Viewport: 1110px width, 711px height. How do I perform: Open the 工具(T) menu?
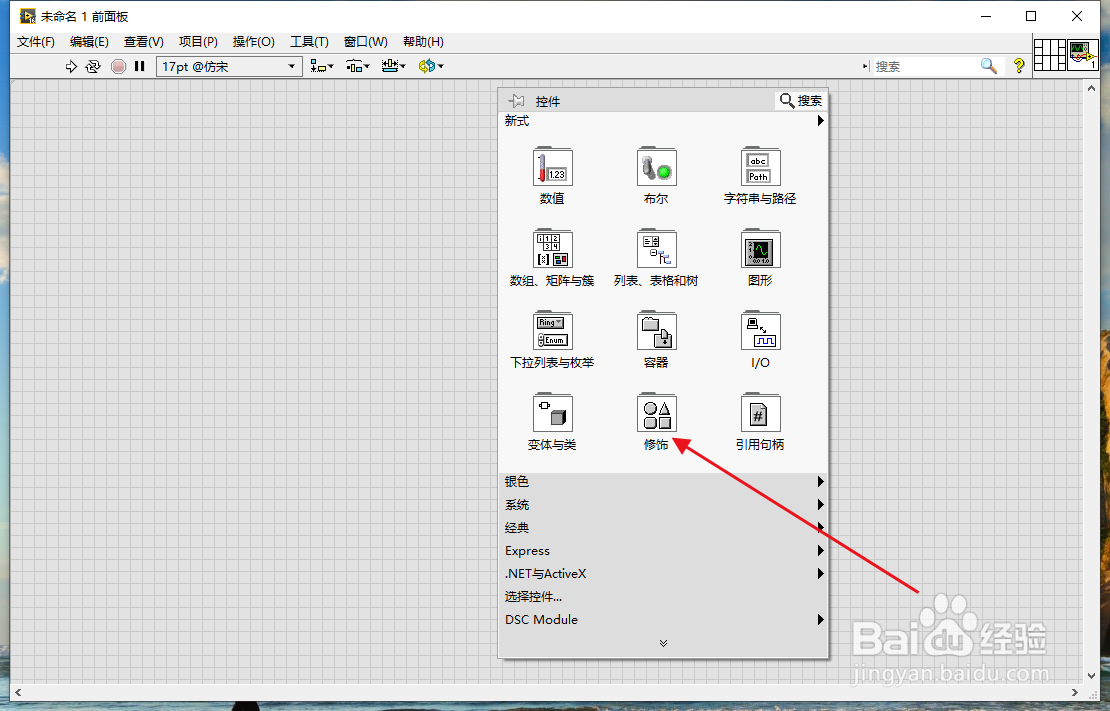point(309,42)
